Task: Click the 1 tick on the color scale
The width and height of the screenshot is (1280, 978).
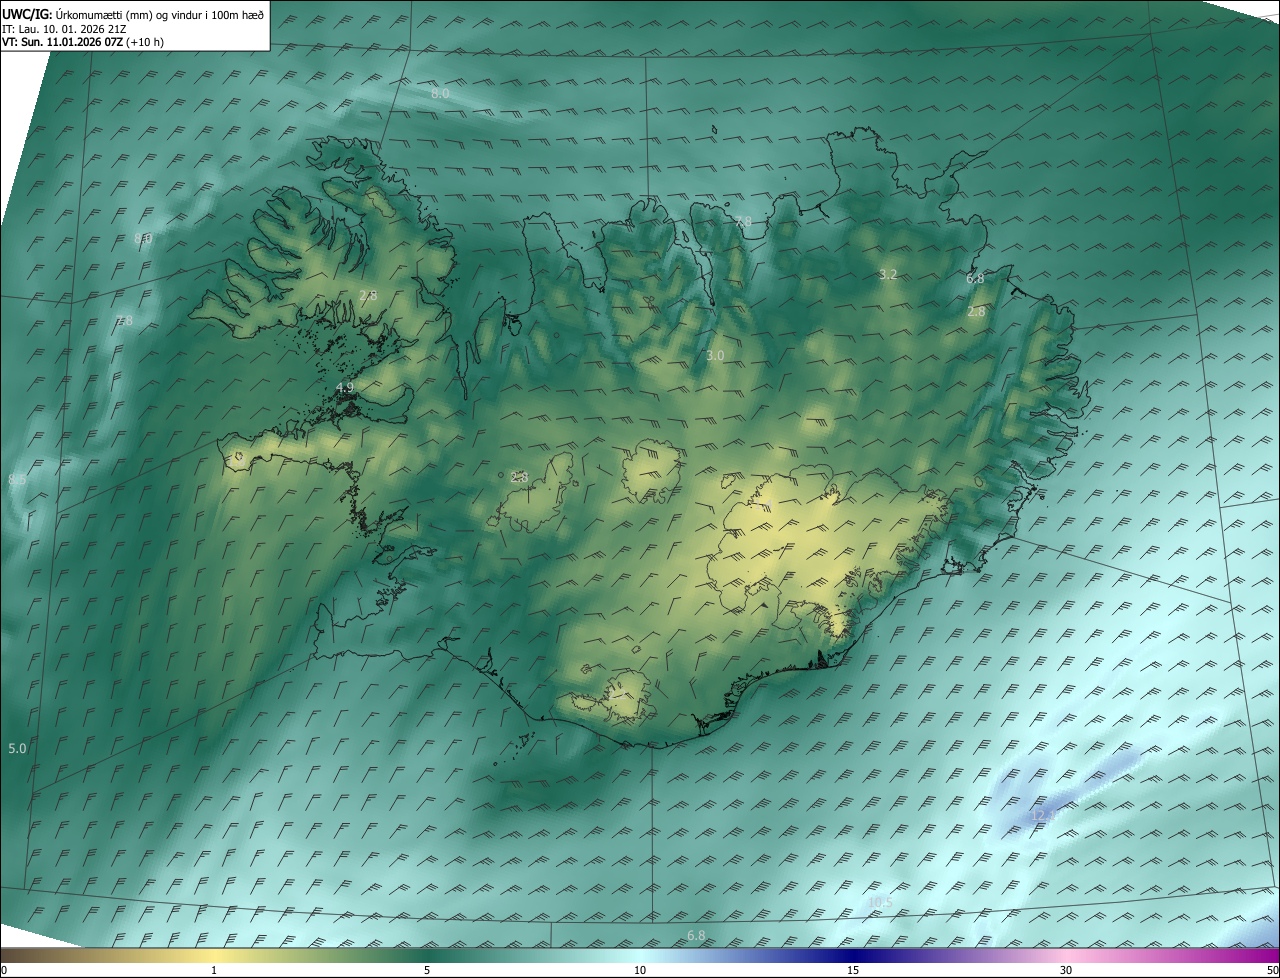Action: pyautogui.click(x=214, y=970)
